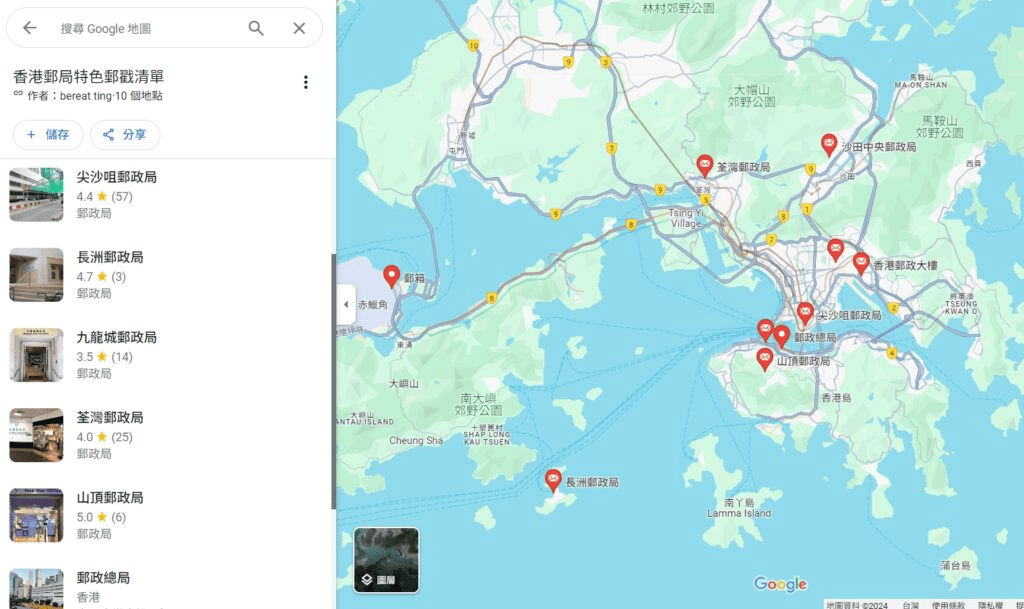Click the 分享 share button
The width and height of the screenshot is (1024, 609).
125,134
